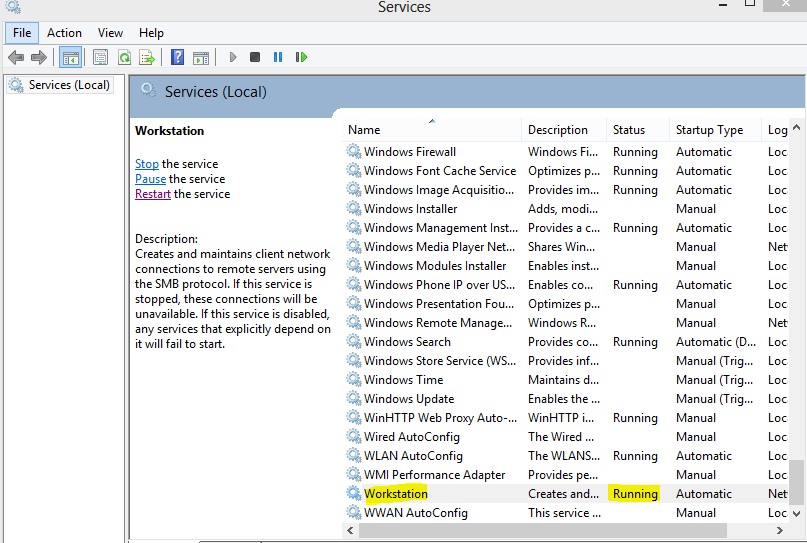Viewport: 807px width, 543px height.
Task: Select Windows Presentation Fou... service
Action: coord(438,304)
